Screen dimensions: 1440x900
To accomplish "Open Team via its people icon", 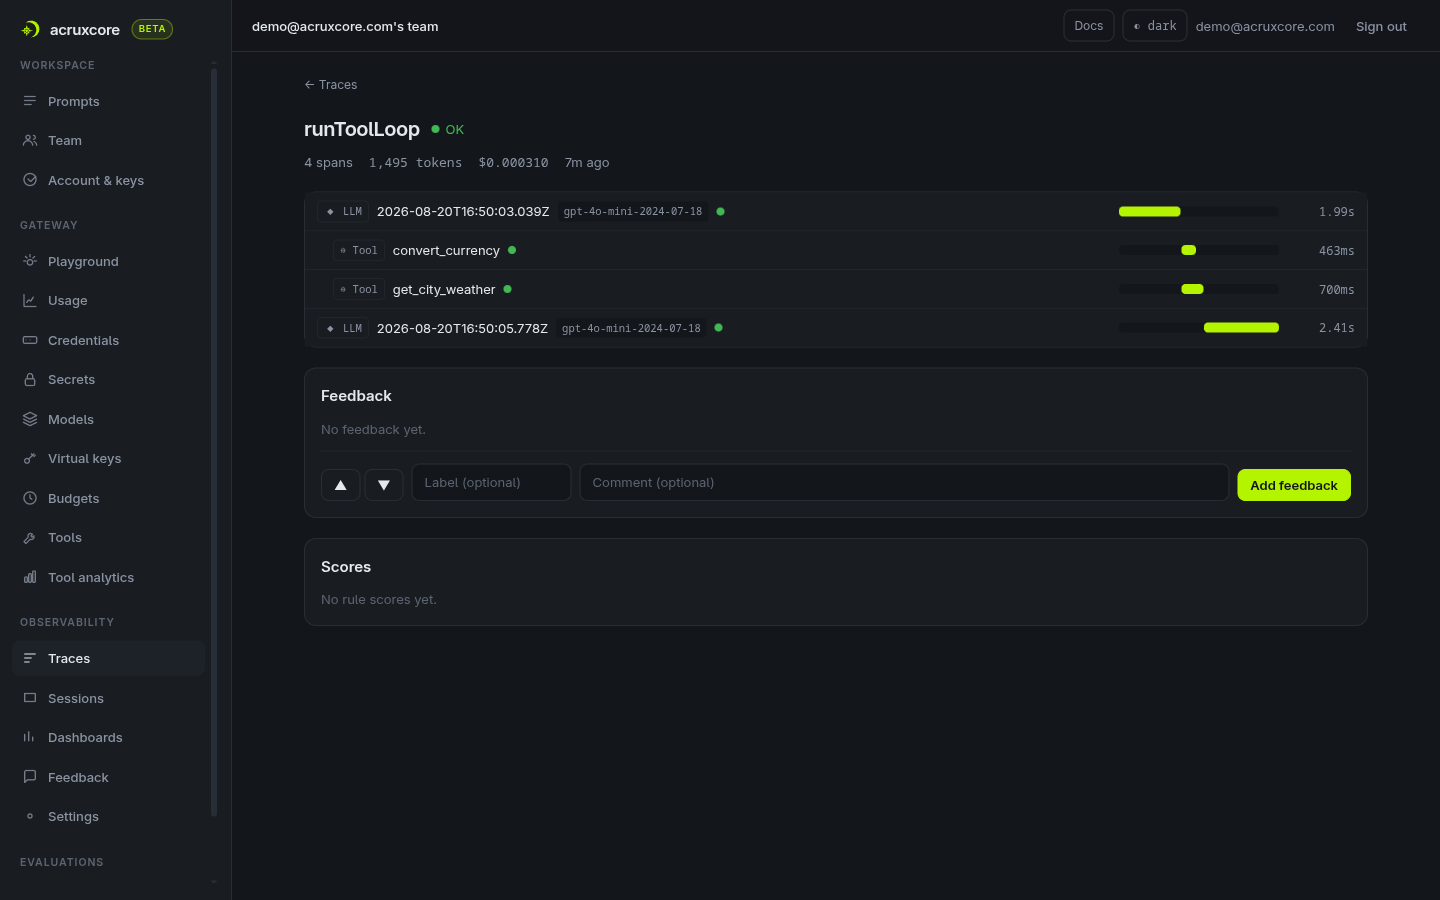I will point(30,141).
